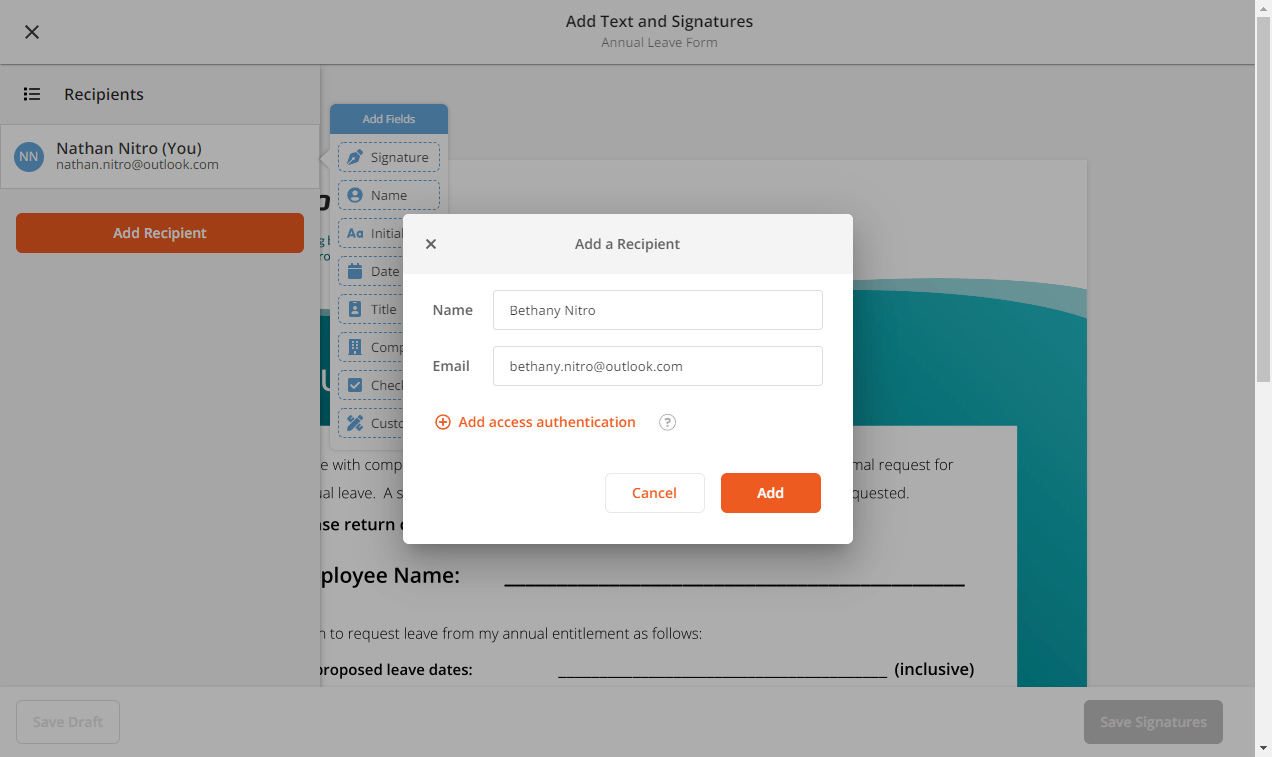Expand Add access authentication options
This screenshot has width=1272, height=757.
coord(534,422)
